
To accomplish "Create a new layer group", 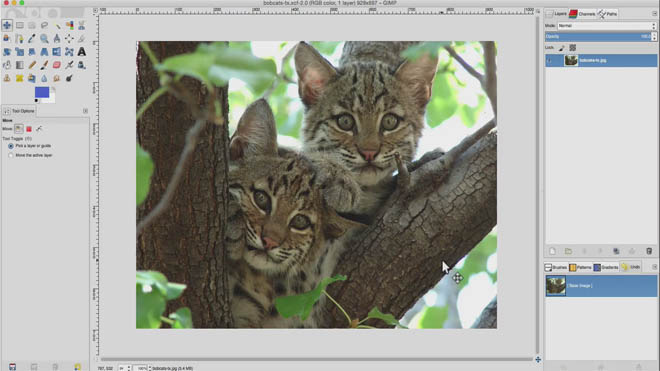I will (x=568, y=251).
